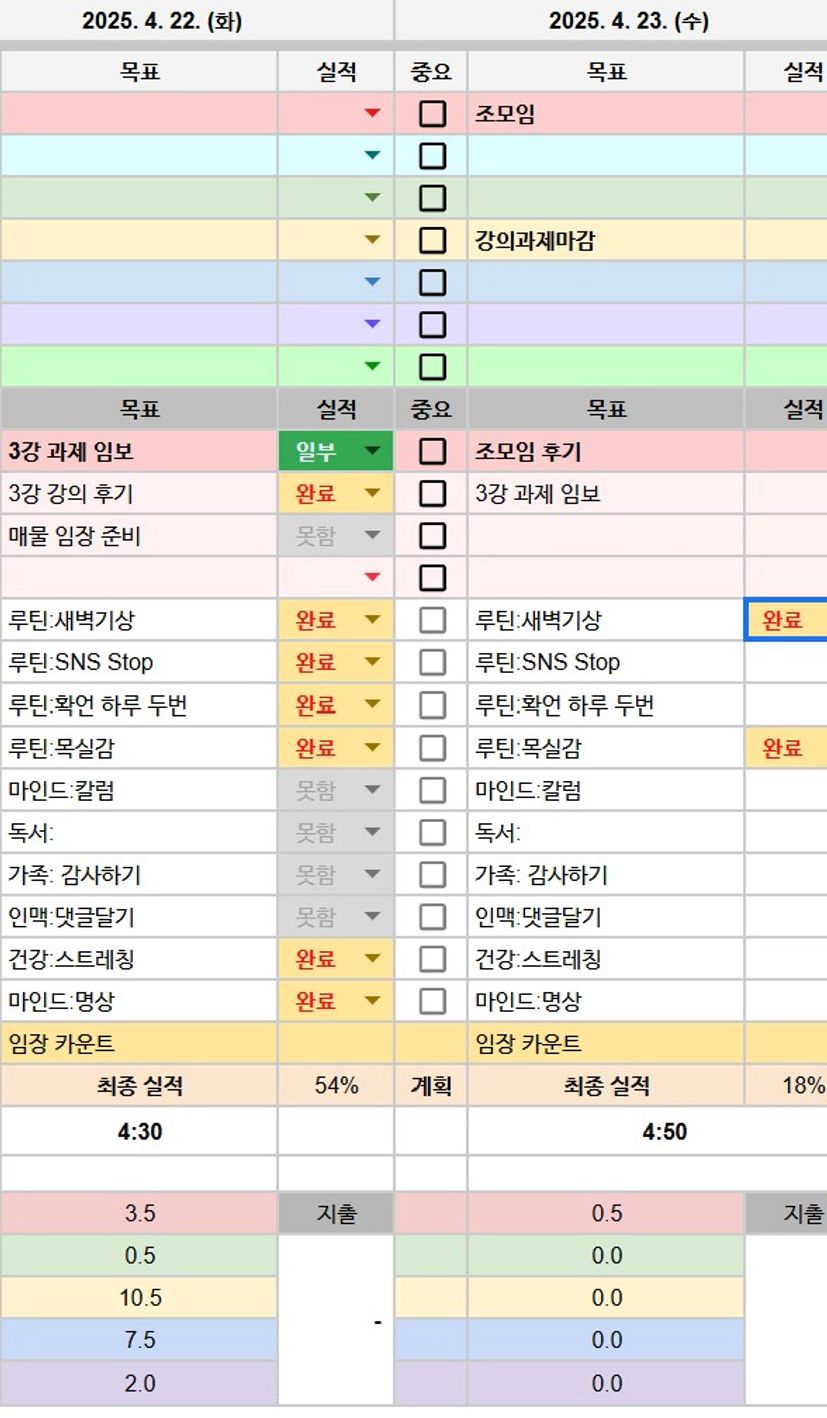Select the 2025. 4. 23. (수) date header
The width and height of the screenshot is (827, 1418).
click(628, 21)
